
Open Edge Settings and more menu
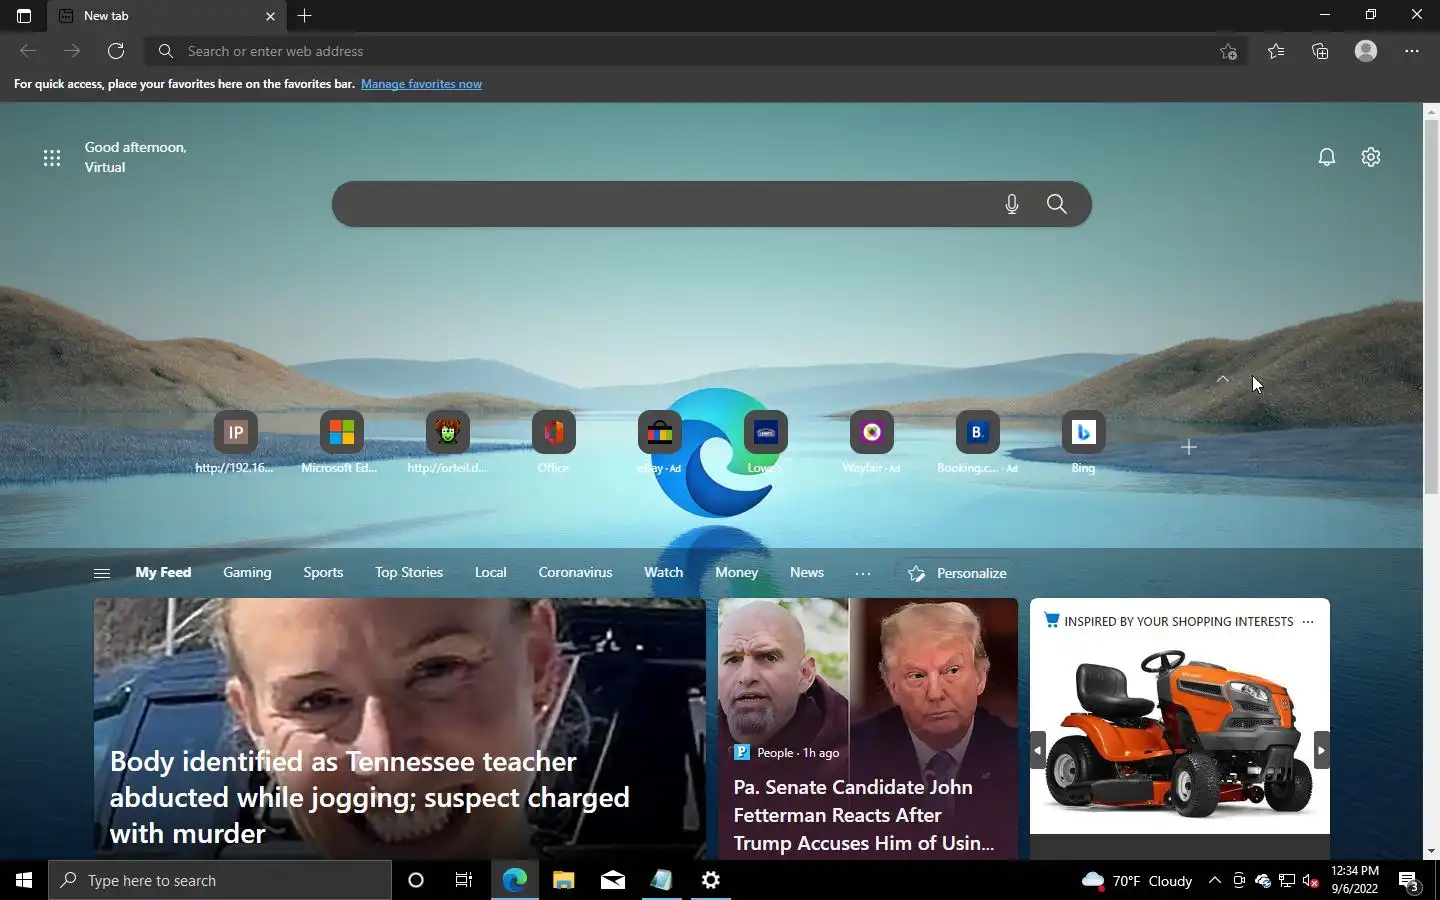1412,51
